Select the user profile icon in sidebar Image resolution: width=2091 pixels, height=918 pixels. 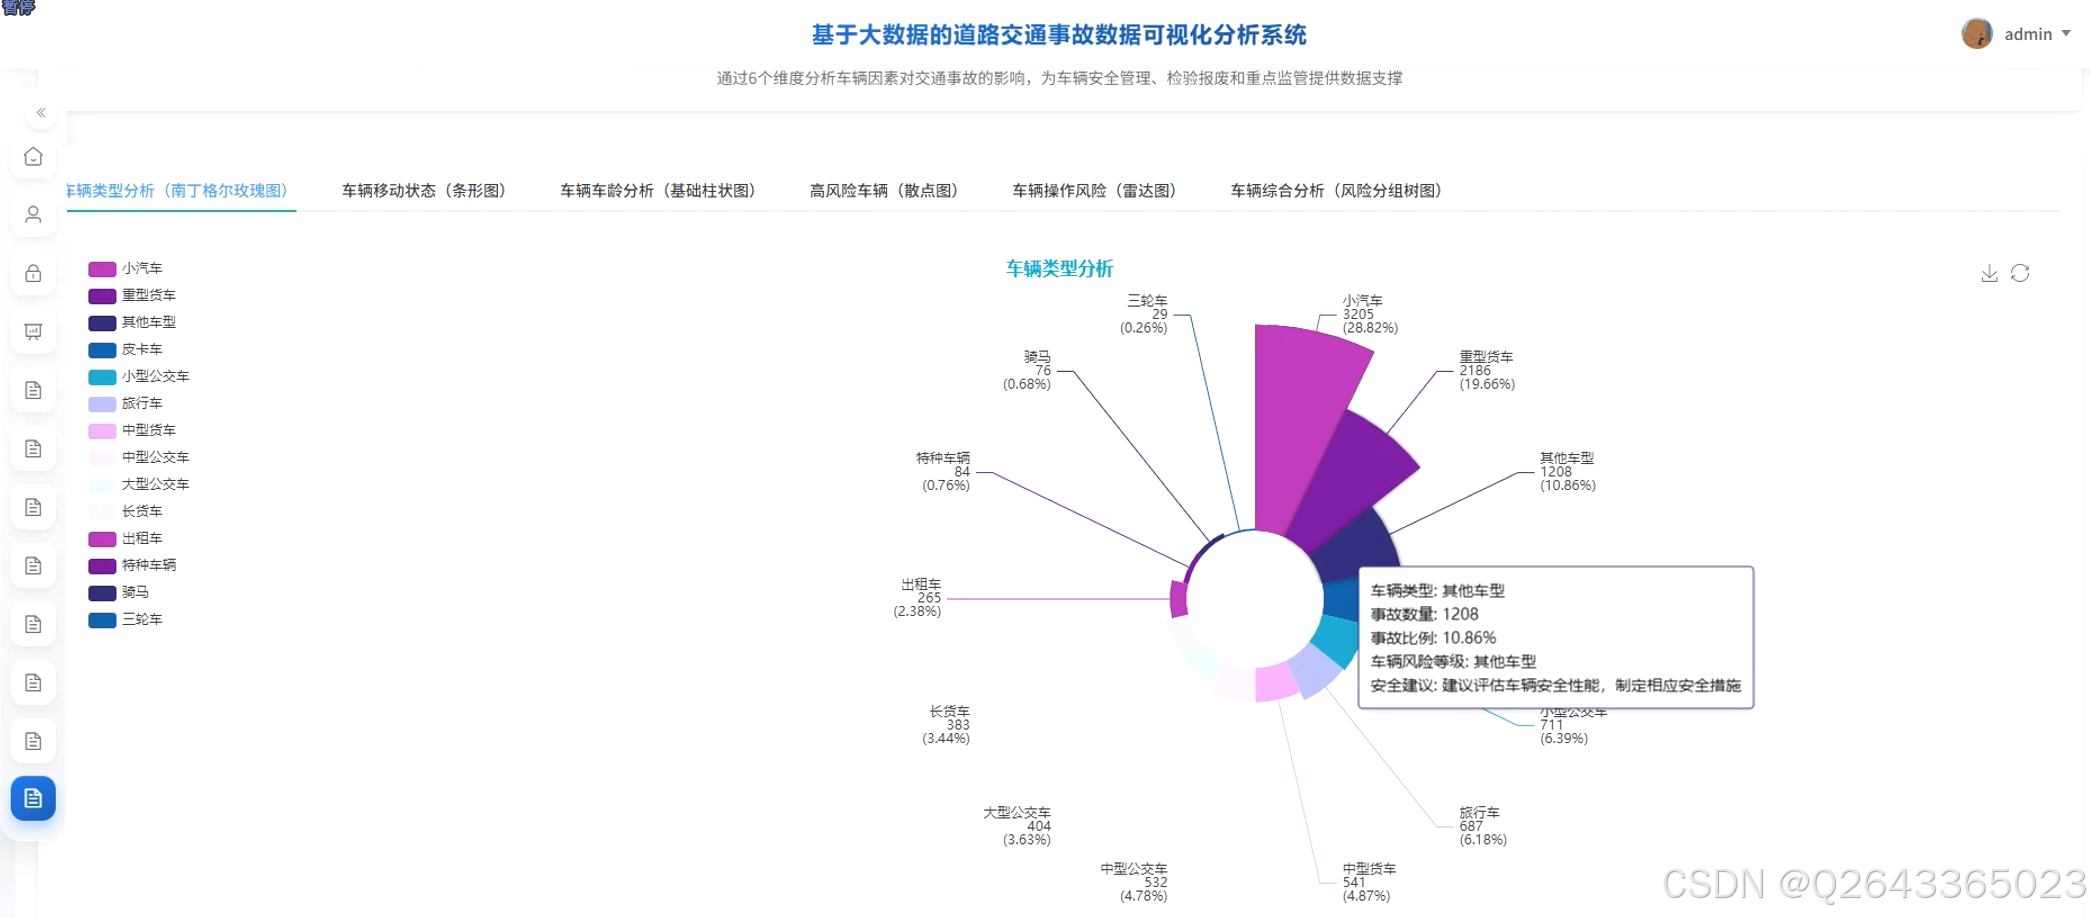(33, 214)
